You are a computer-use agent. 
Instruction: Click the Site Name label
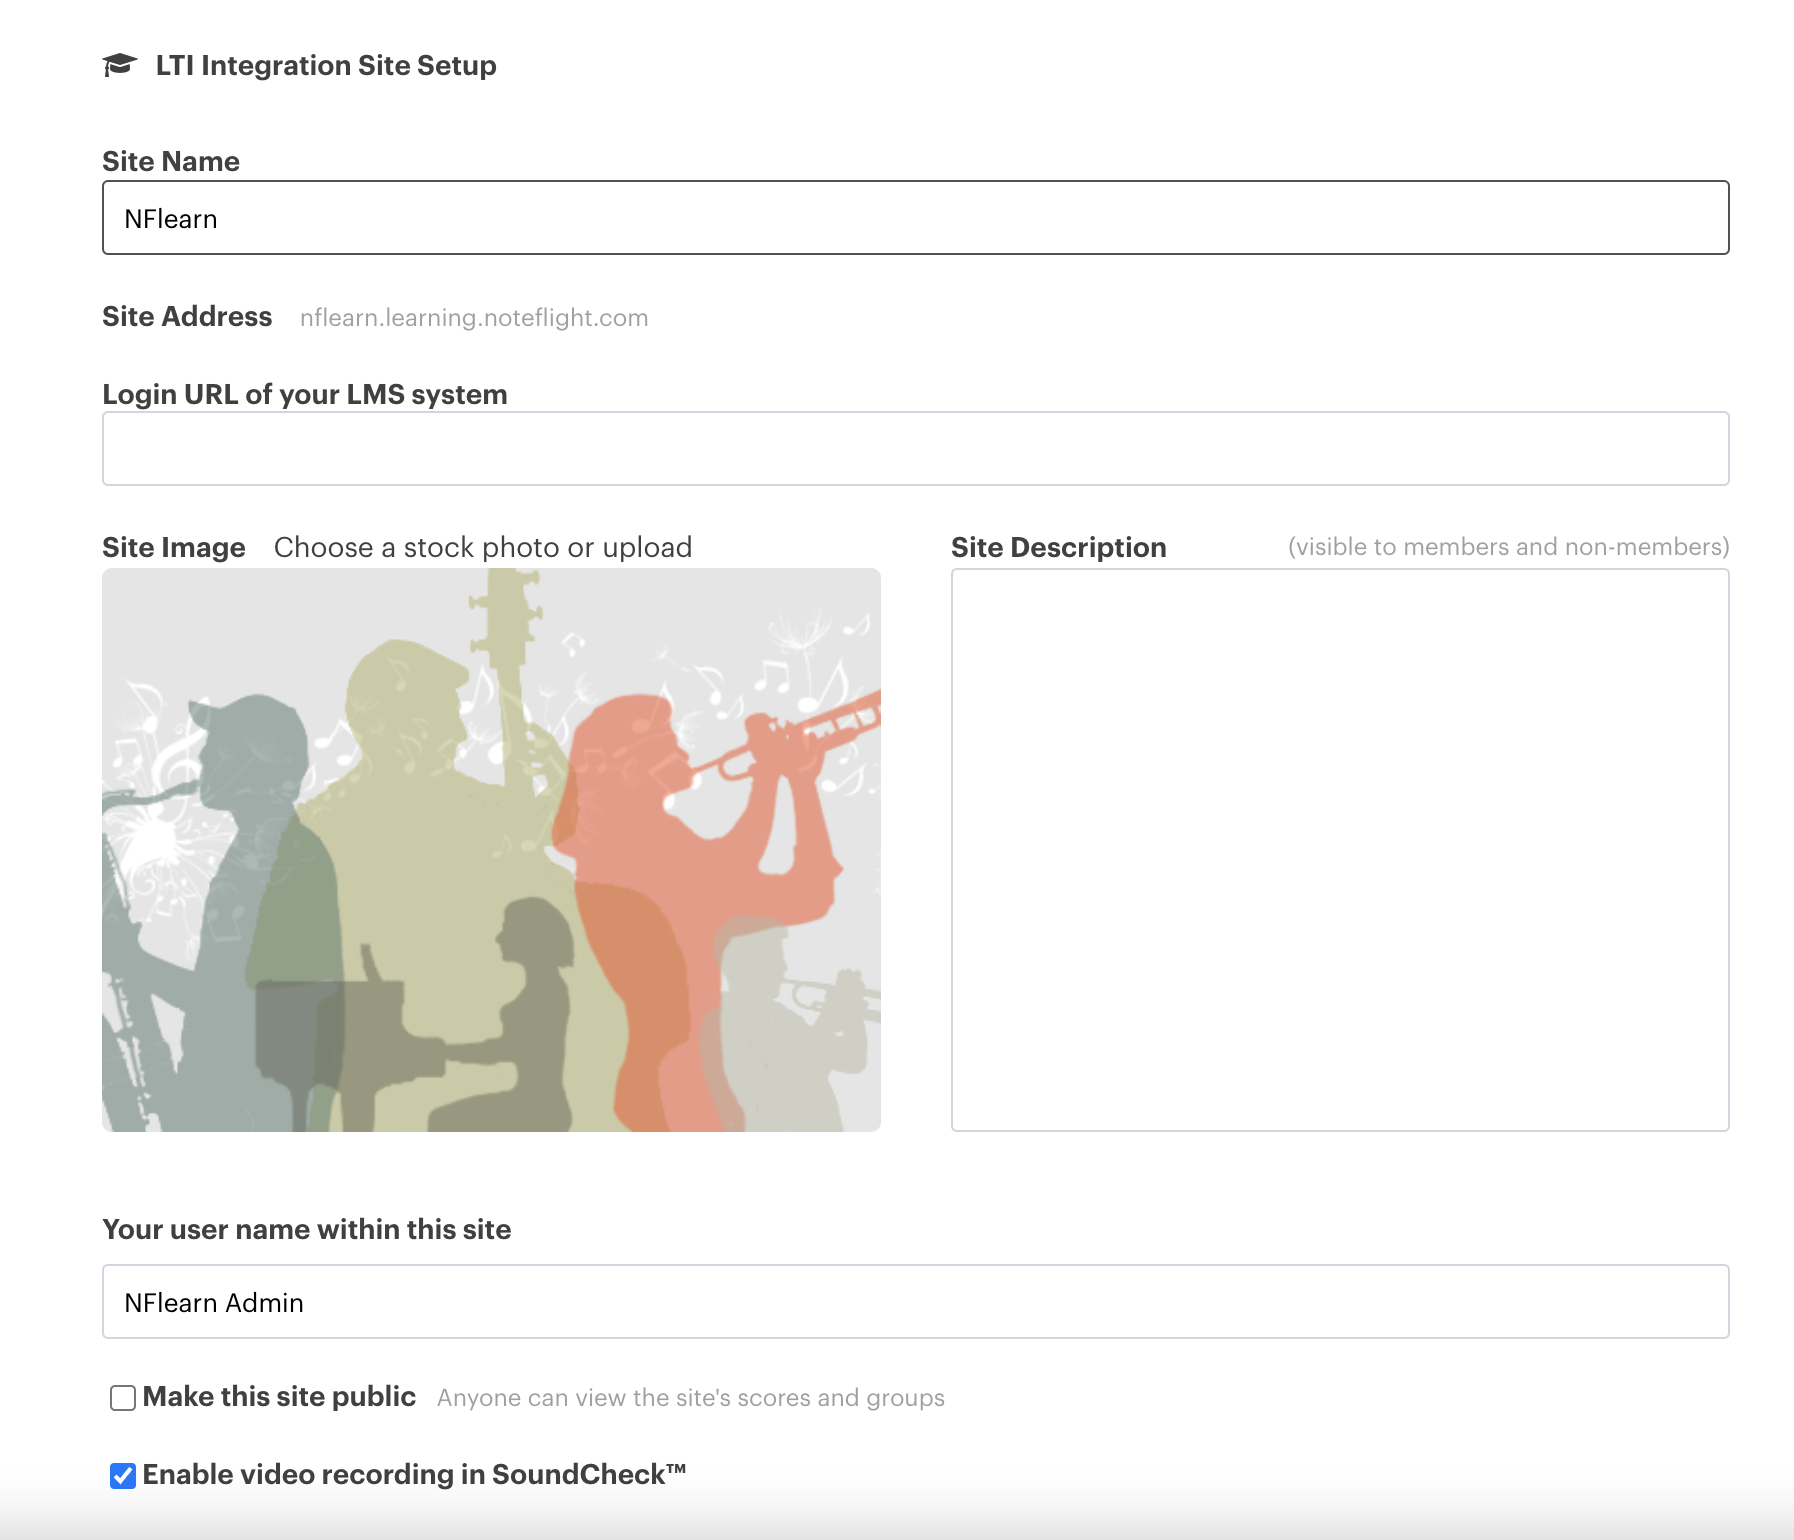click(x=171, y=161)
